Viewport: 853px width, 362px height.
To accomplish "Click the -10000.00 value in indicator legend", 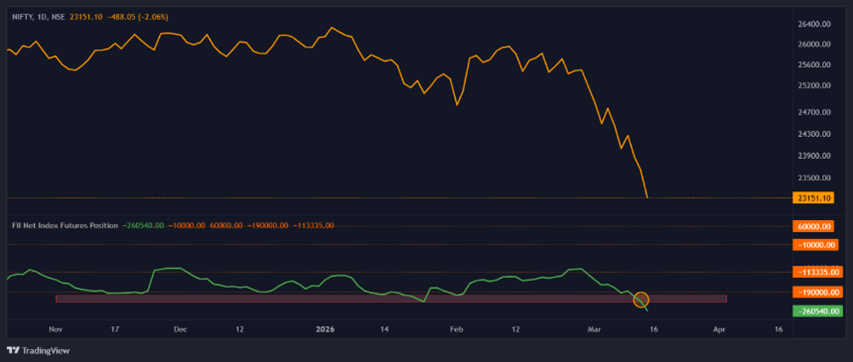I will coord(187,225).
